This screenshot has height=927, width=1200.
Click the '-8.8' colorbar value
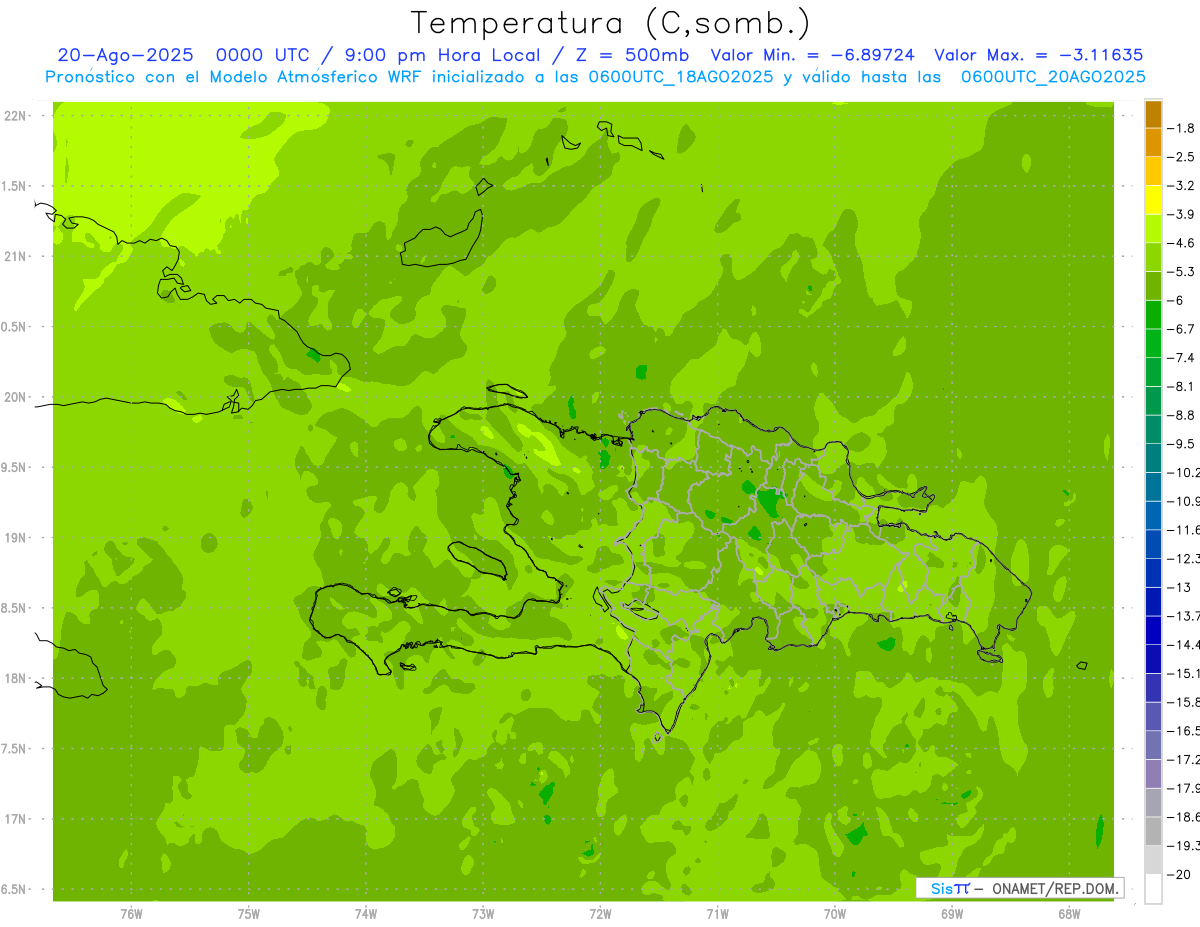(x=1182, y=415)
